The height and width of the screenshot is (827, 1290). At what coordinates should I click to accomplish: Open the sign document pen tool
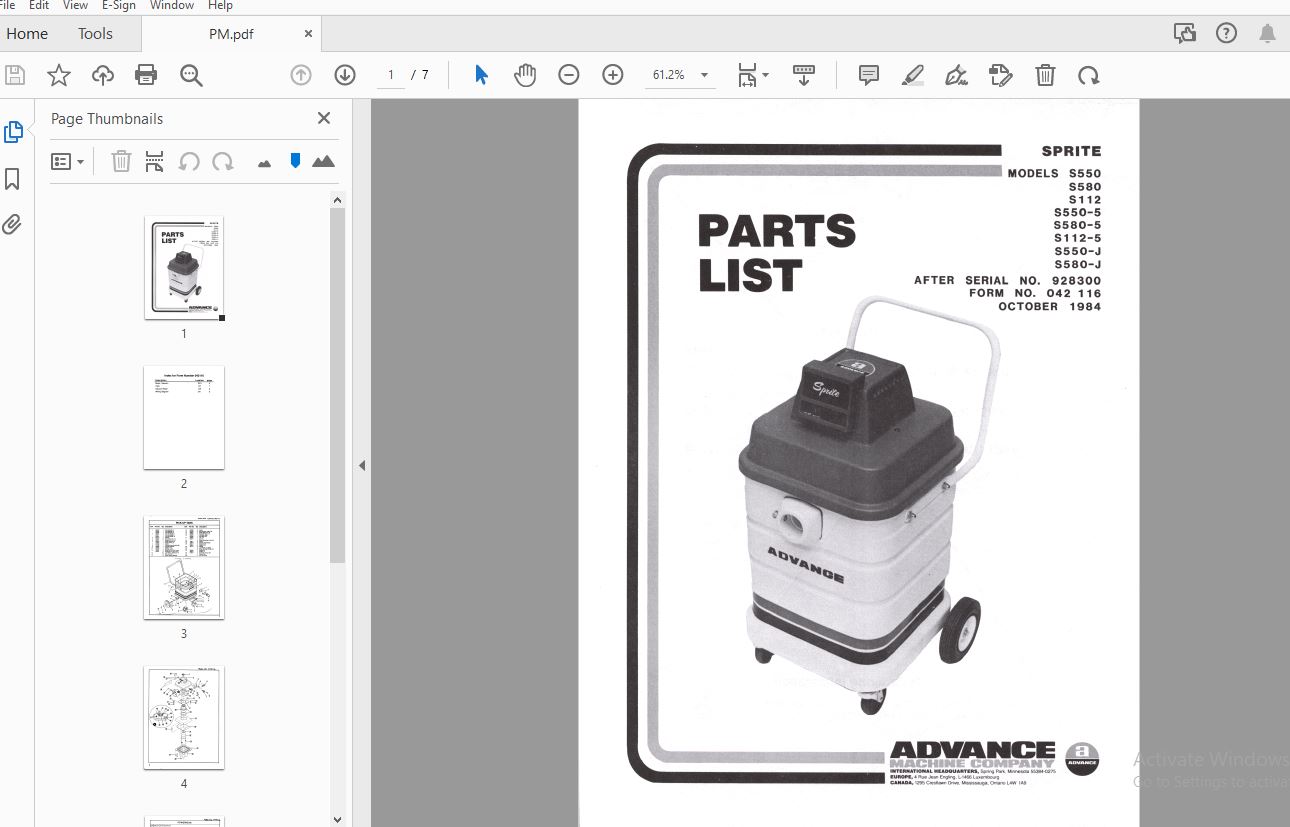[957, 75]
